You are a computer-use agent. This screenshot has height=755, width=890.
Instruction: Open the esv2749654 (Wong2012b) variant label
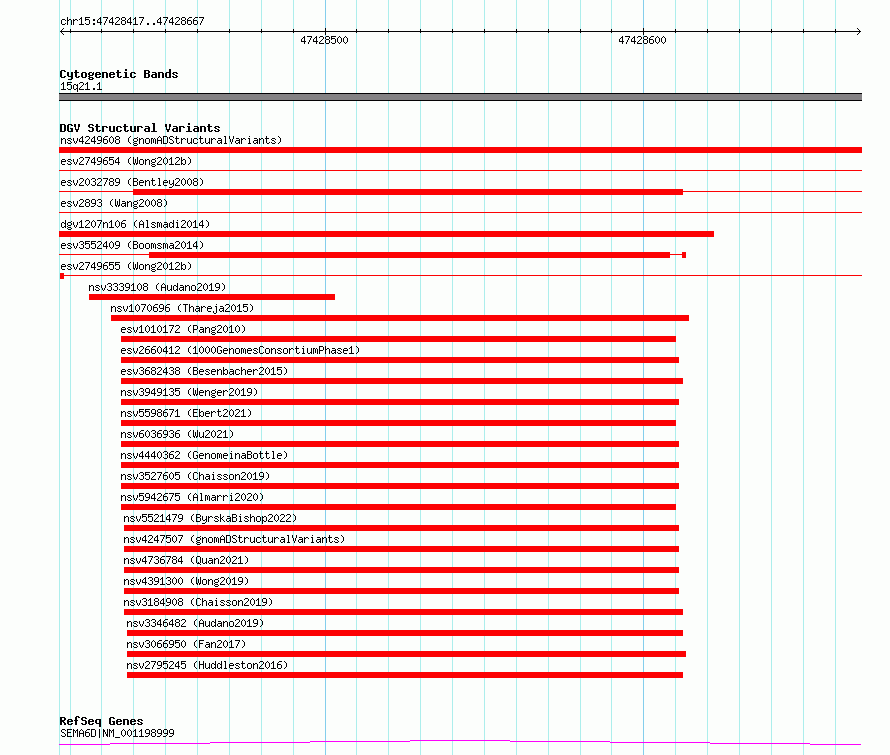[x=126, y=161]
